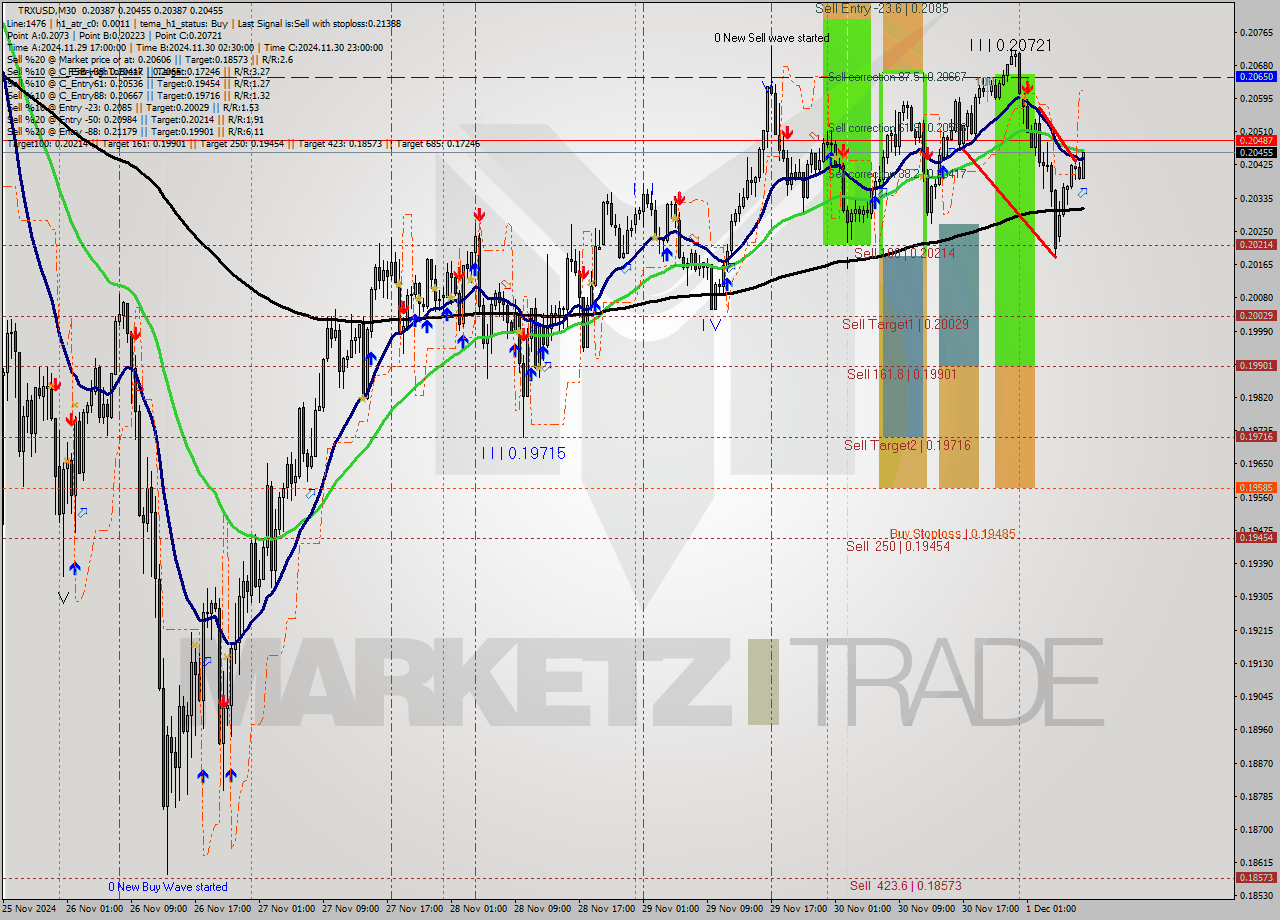Screen dimensions: 1280x920
Task: Click the 'Time A:2024.11.29 17:00:00' line
Action: point(66,47)
